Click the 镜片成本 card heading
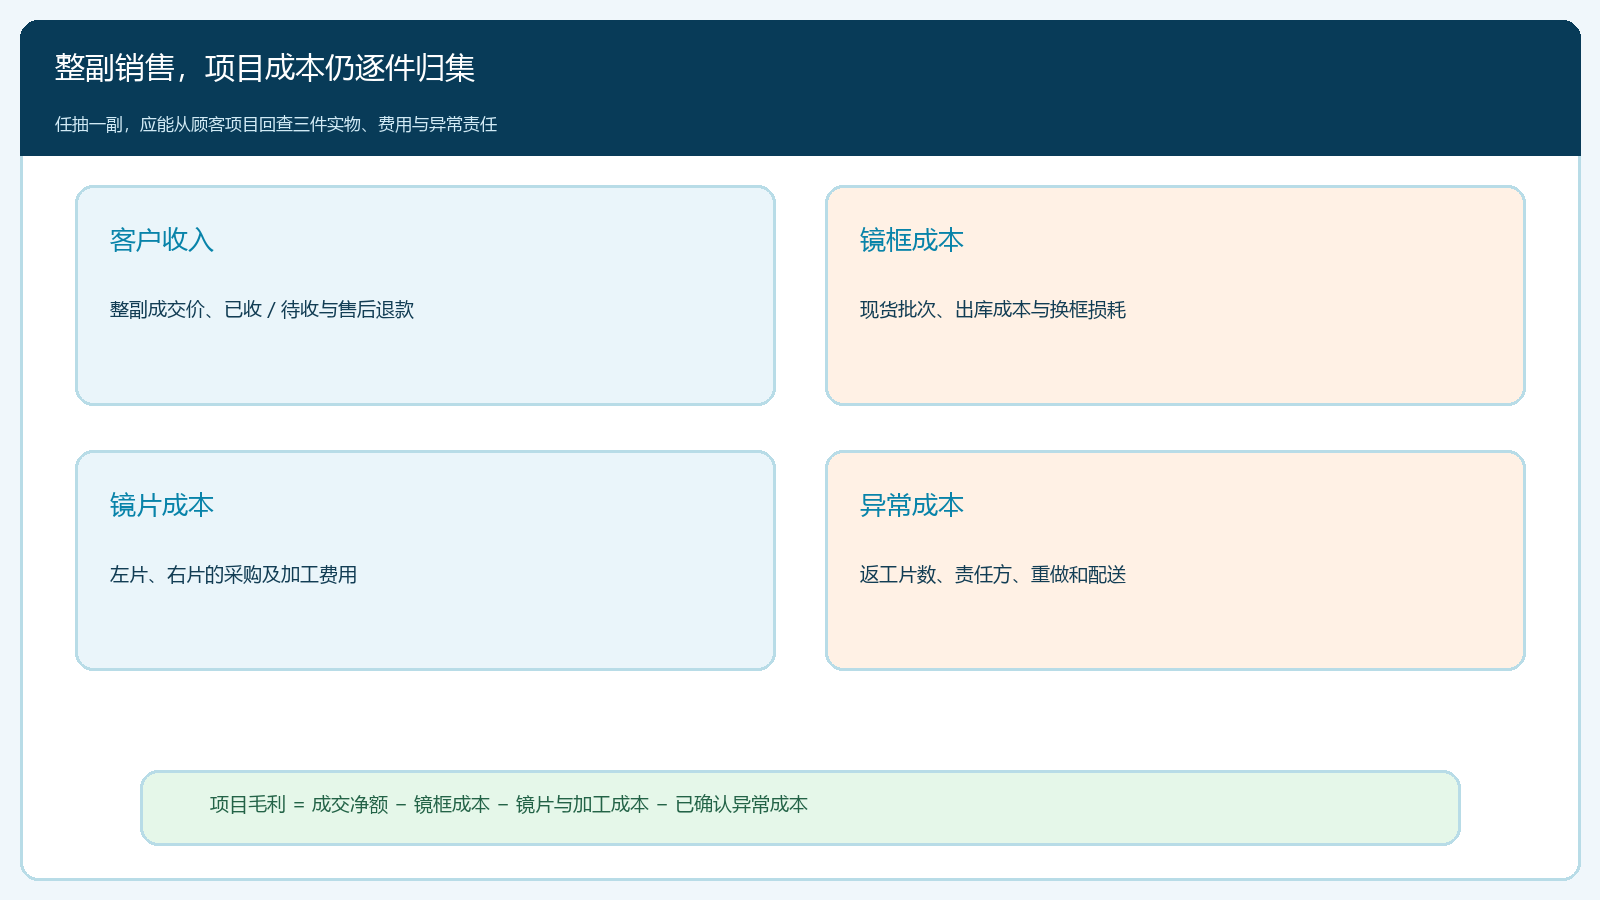The width and height of the screenshot is (1600, 900). tap(162, 505)
